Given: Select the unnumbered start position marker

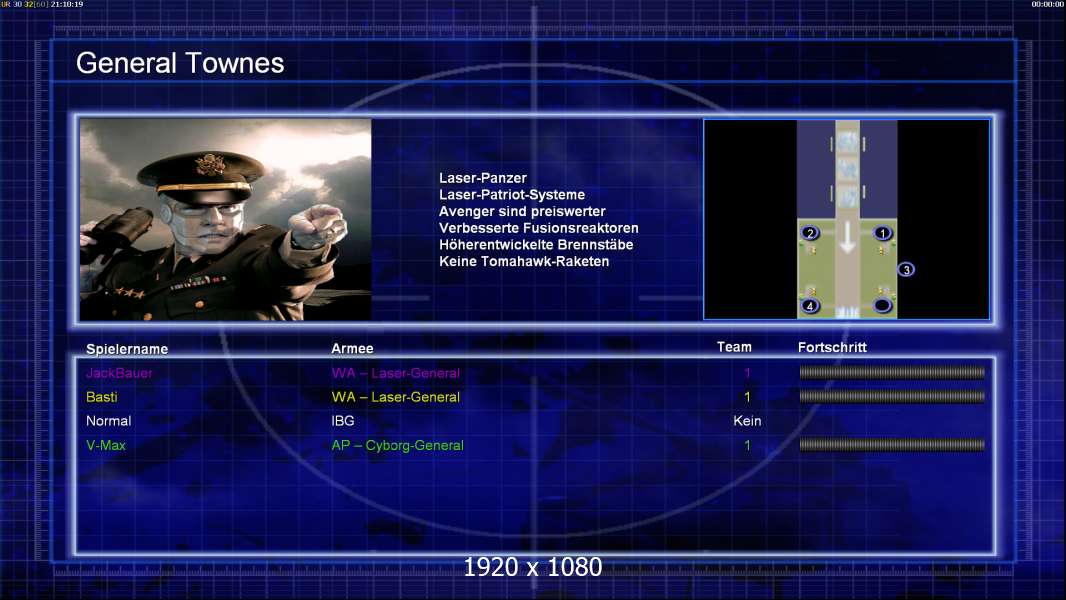Looking at the screenshot, I should (x=882, y=306).
